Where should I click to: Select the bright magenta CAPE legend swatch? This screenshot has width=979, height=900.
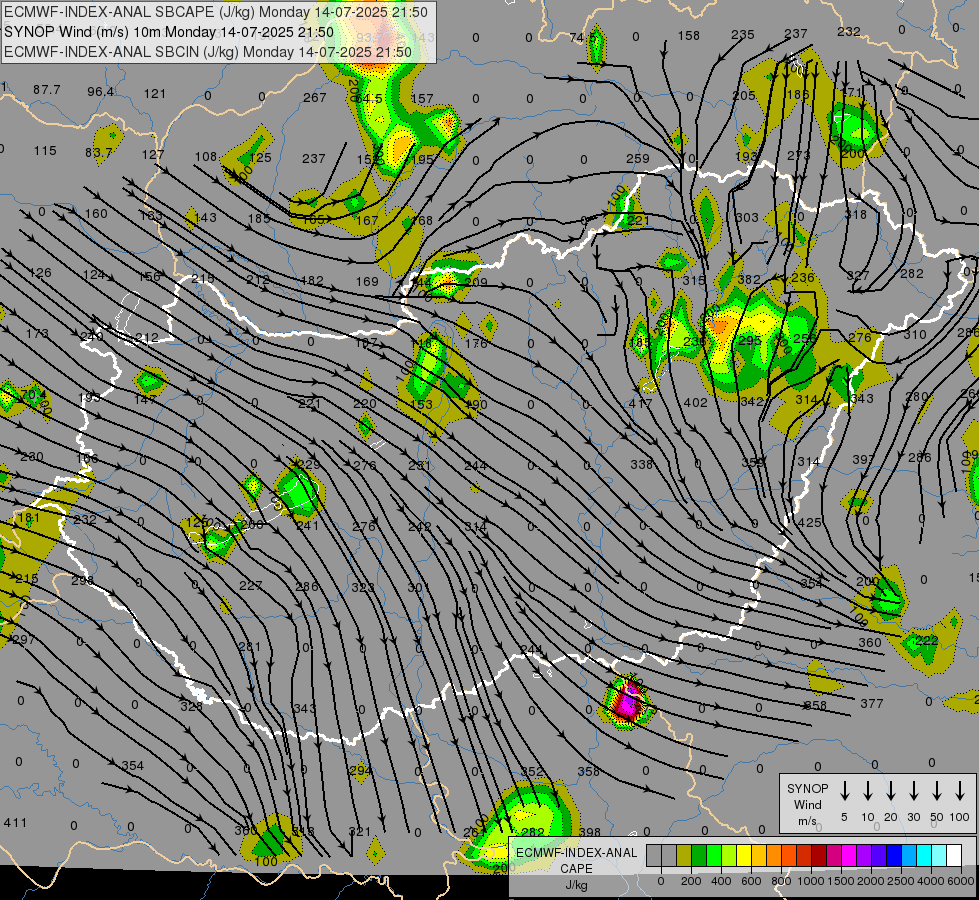[849, 855]
